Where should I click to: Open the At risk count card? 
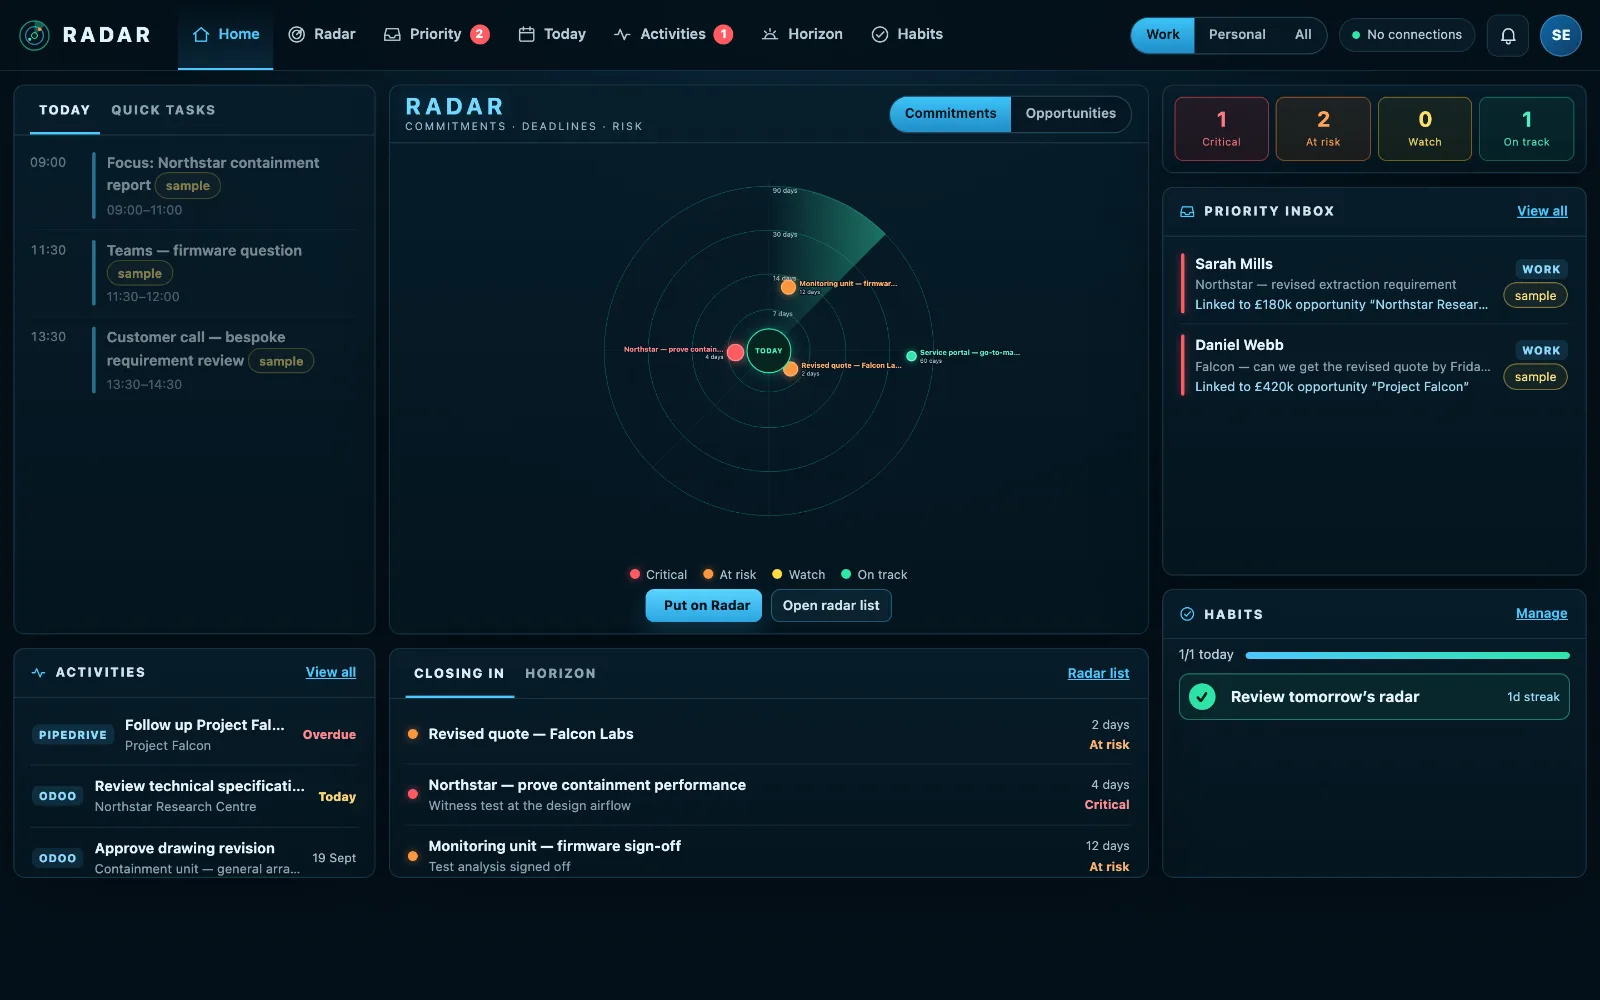click(x=1323, y=129)
